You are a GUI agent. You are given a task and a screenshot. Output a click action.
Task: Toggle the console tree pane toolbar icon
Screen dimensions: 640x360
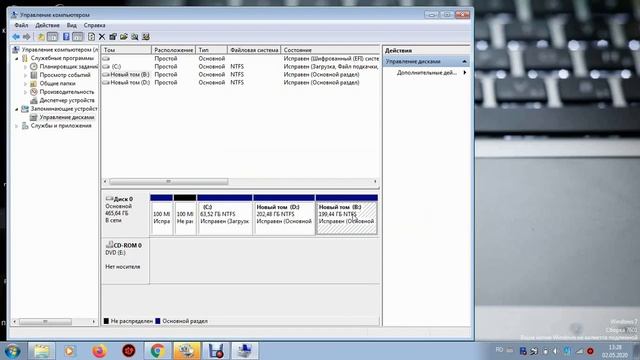(53, 37)
